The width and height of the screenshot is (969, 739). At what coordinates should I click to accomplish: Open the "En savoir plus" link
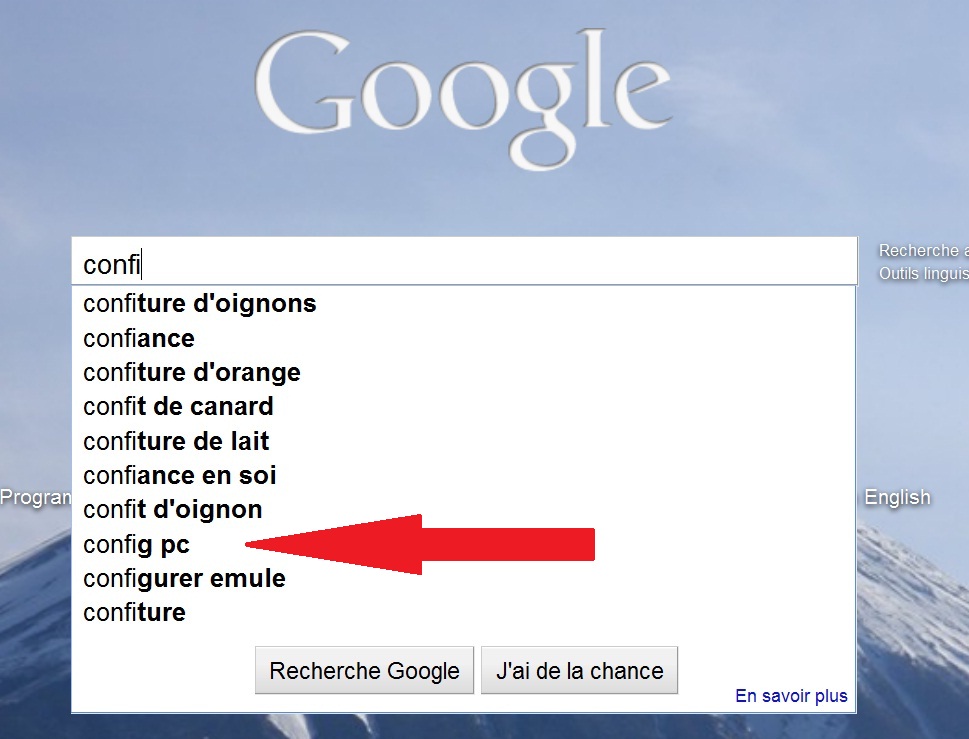coord(791,696)
